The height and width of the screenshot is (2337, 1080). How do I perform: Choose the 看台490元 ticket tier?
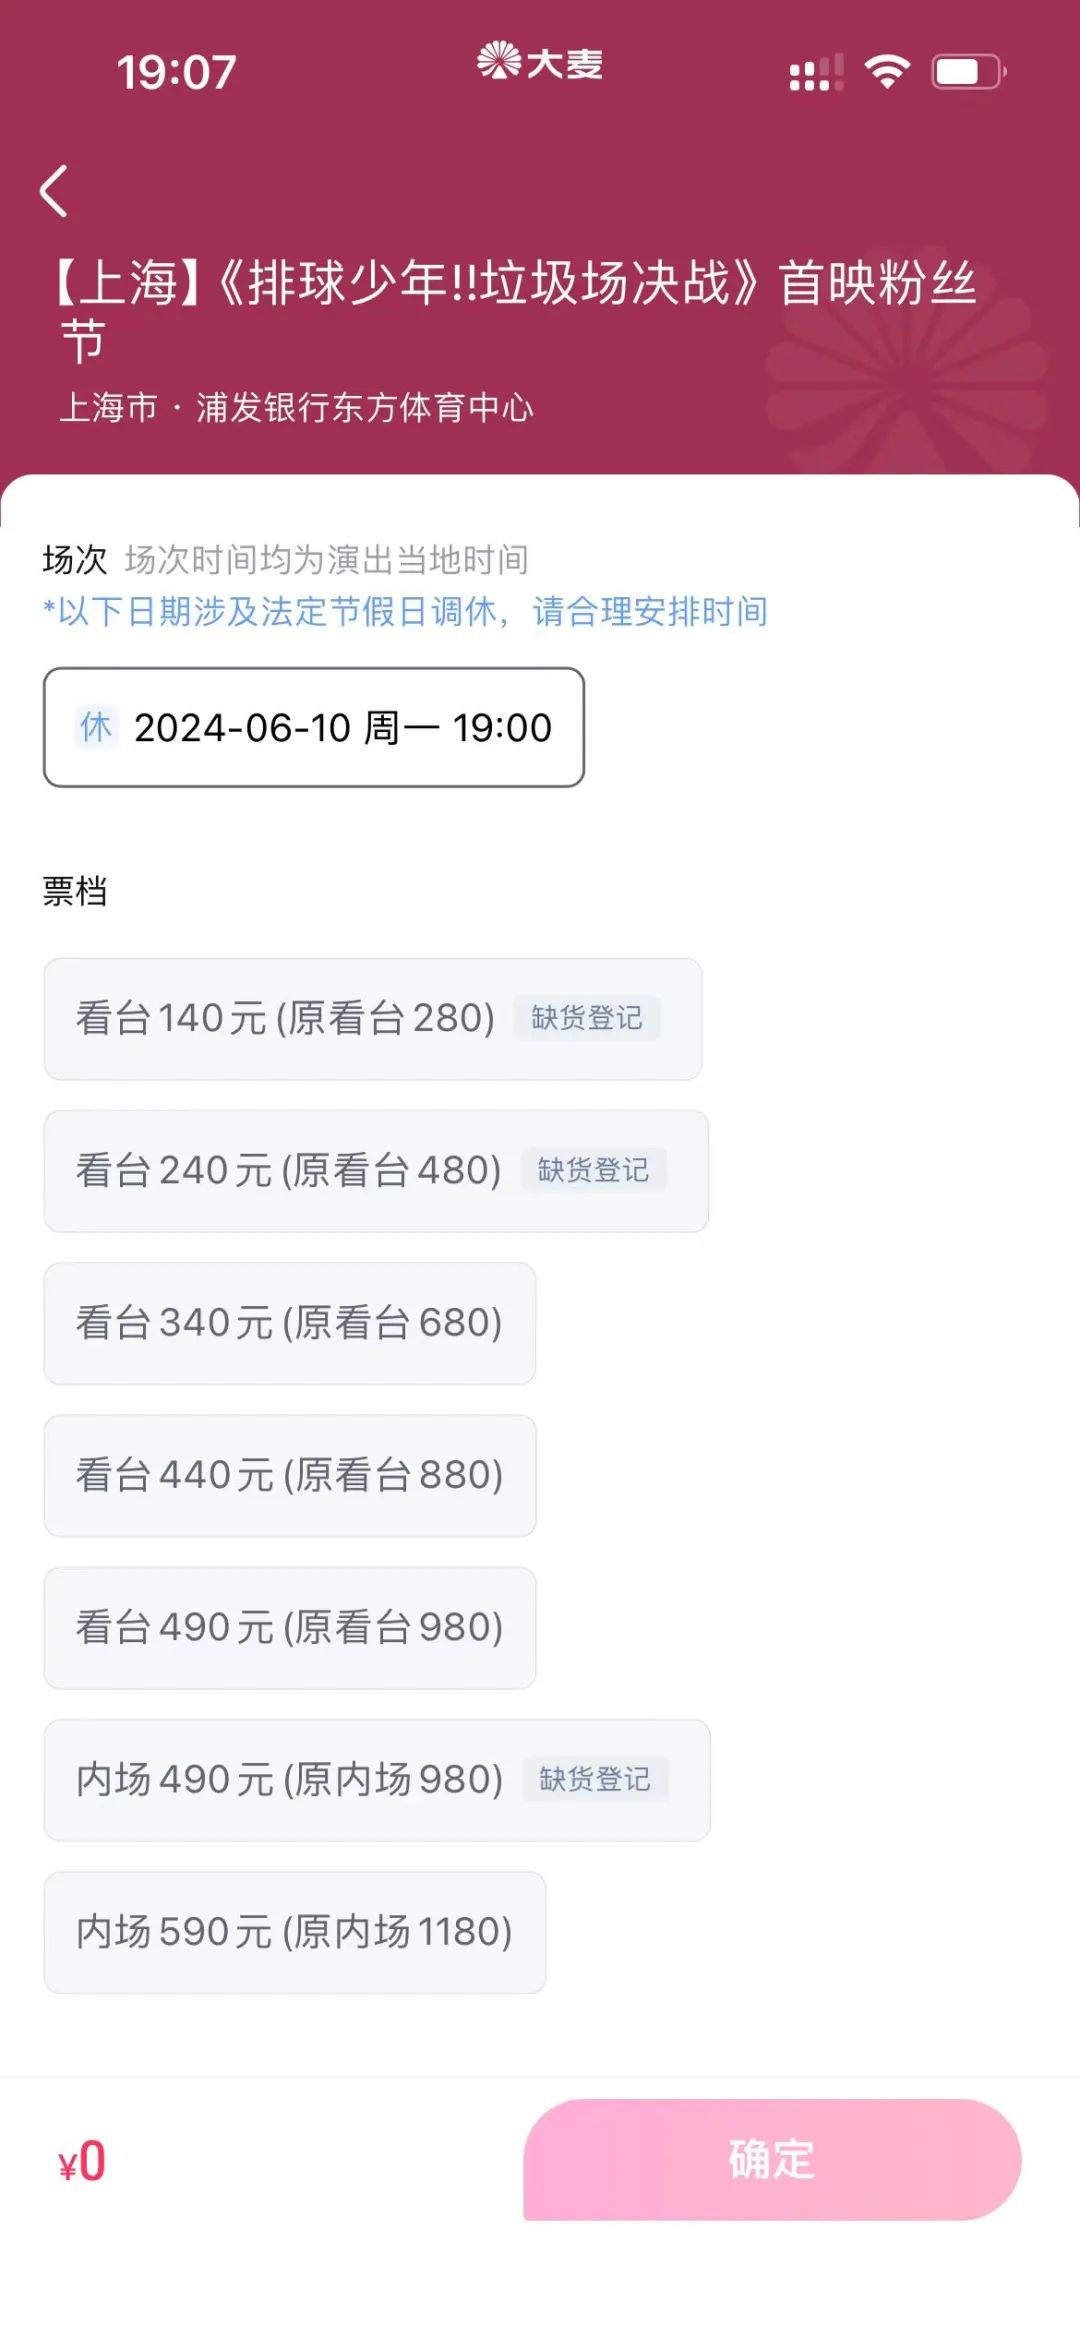(x=289, y=1627)
